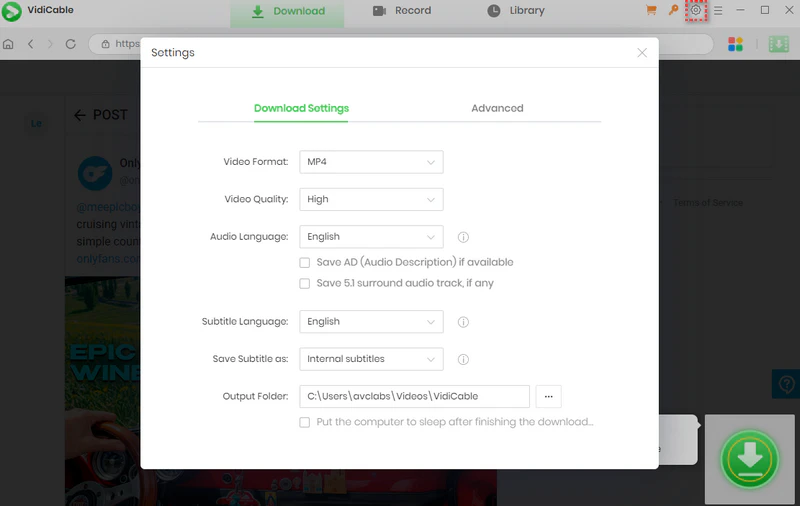The height and width of the screenshot is (506, 800).
Task: Browse output folder with the ... button
Action: (548, 396)
